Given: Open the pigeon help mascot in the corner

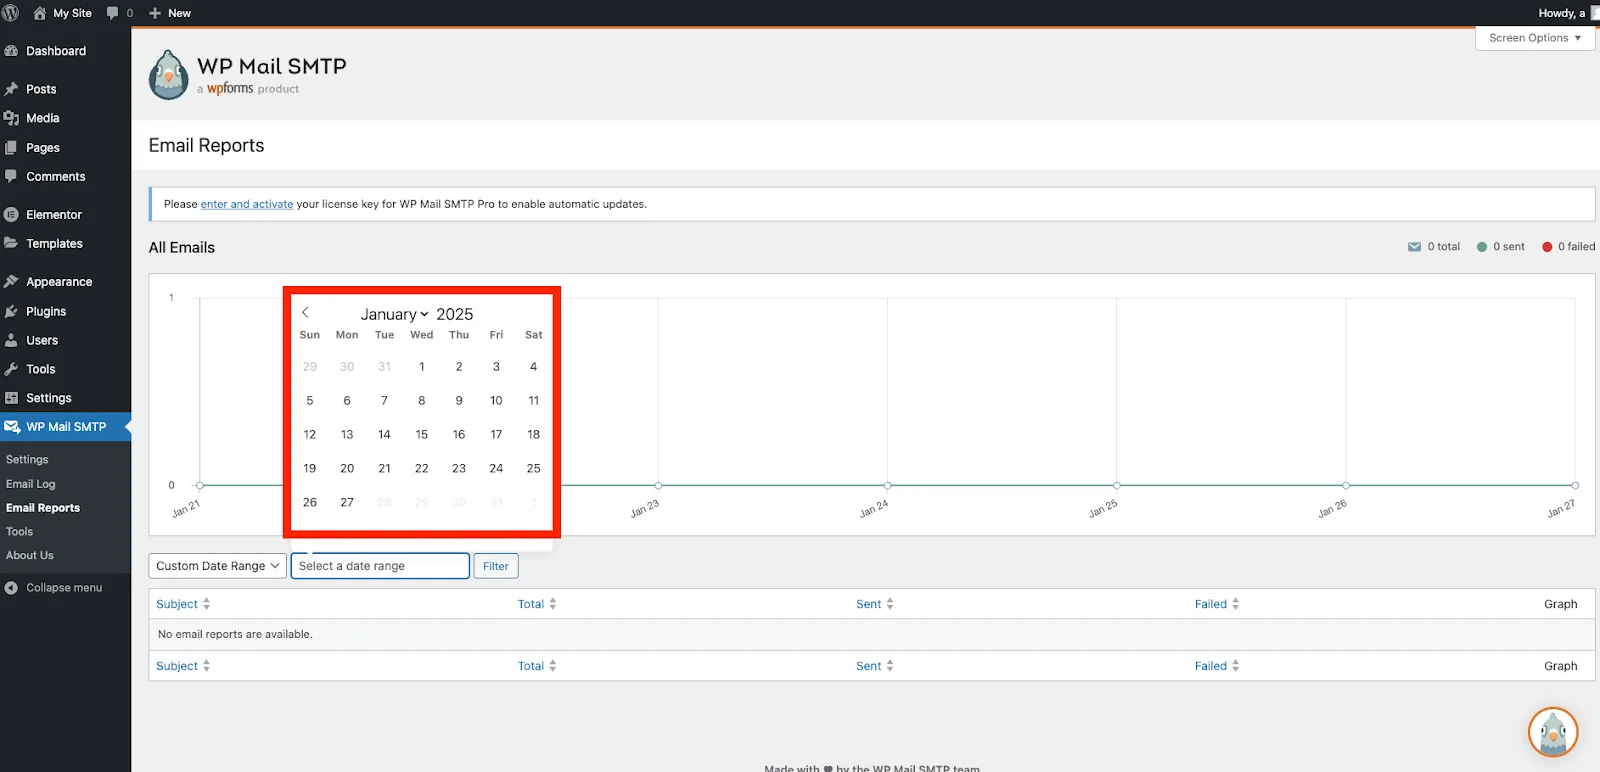Looking at the screenshot, I should (1552, 733).
